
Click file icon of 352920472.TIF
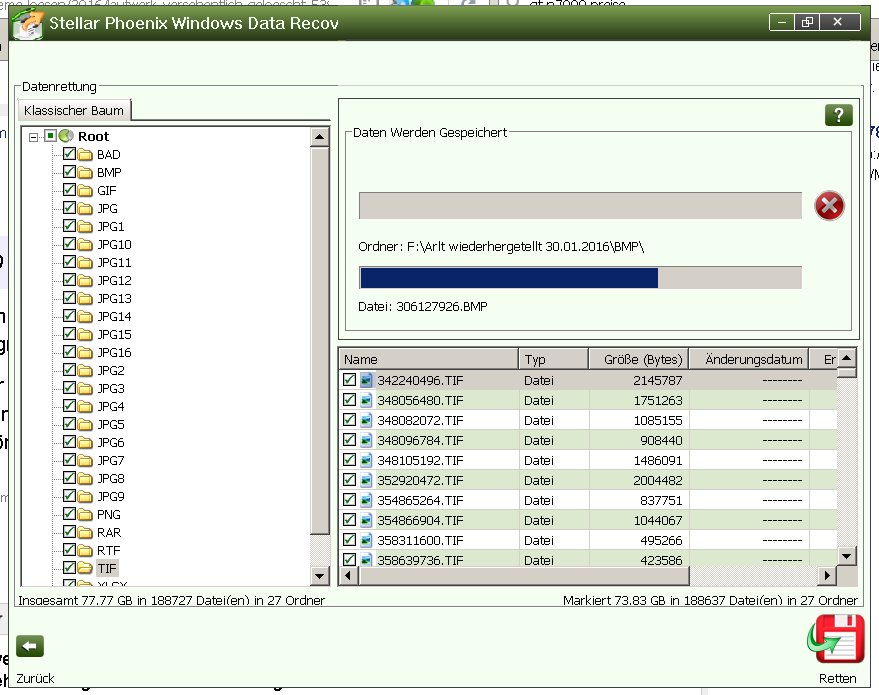tap(366, 480)
